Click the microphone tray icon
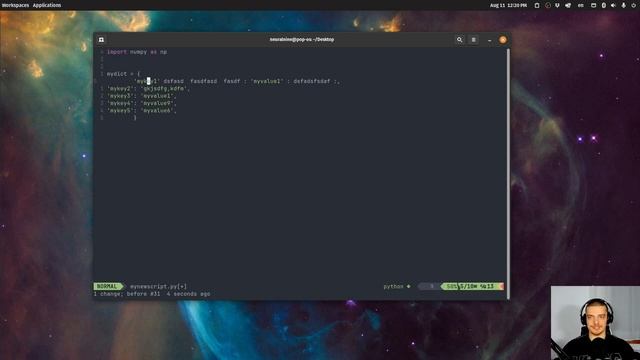 point(623,5)
